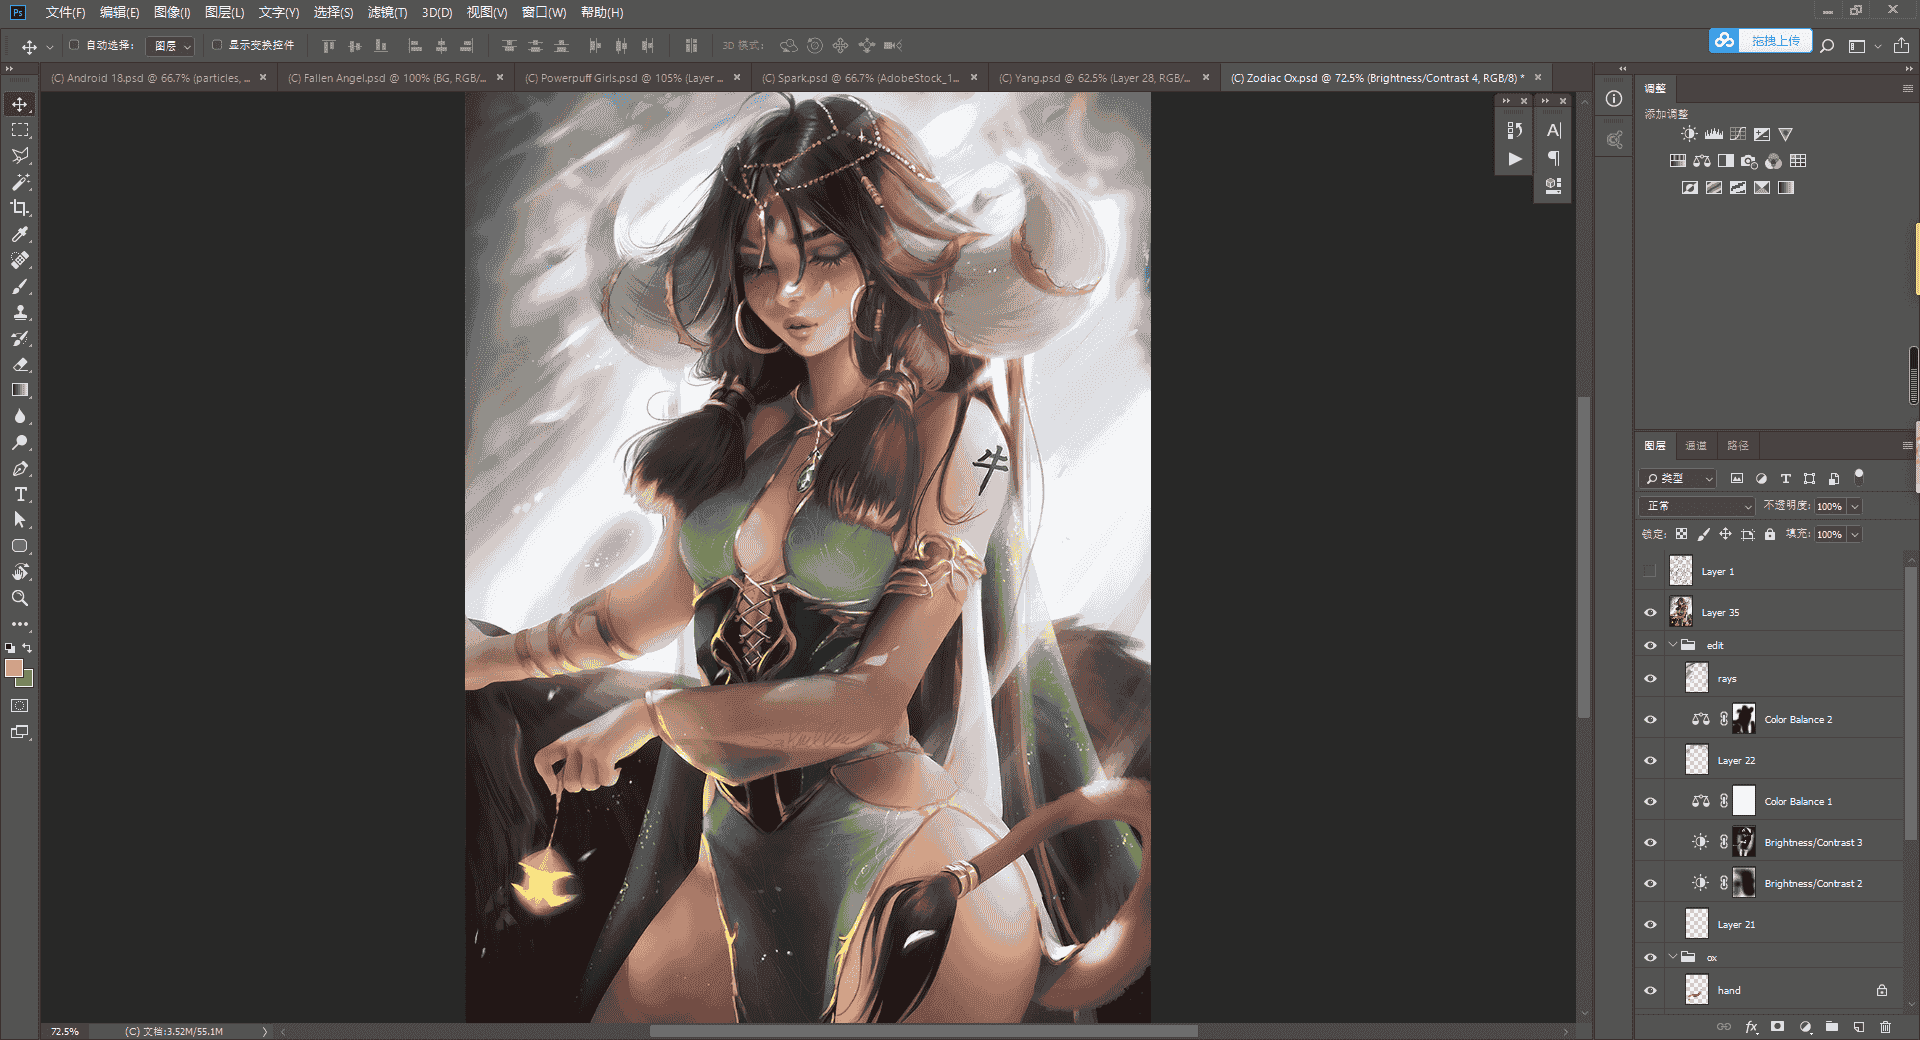
Task: Hide the Layer 35 layer
Action: tap(1650, 612)
